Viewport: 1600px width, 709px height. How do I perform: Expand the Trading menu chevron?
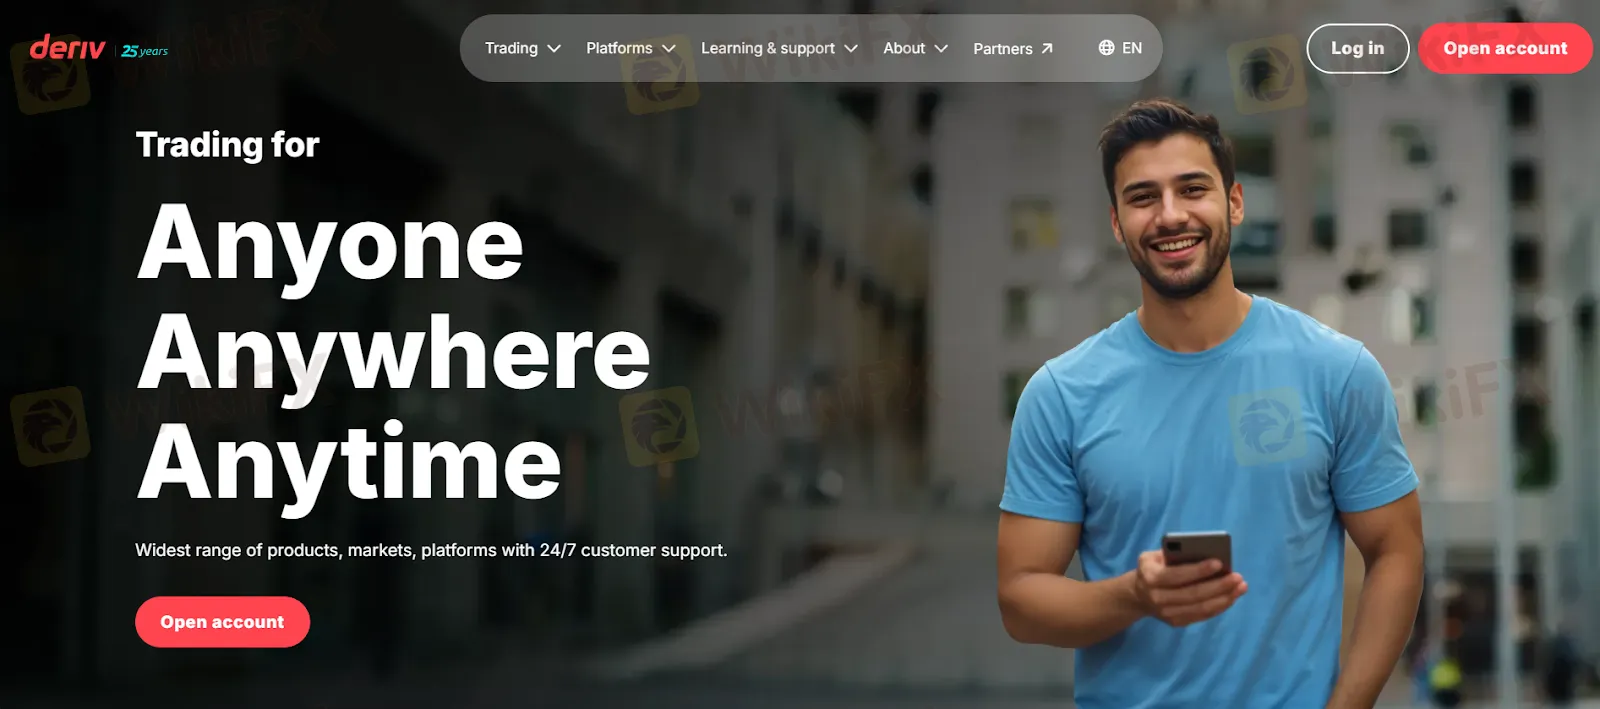pos(554,48)
